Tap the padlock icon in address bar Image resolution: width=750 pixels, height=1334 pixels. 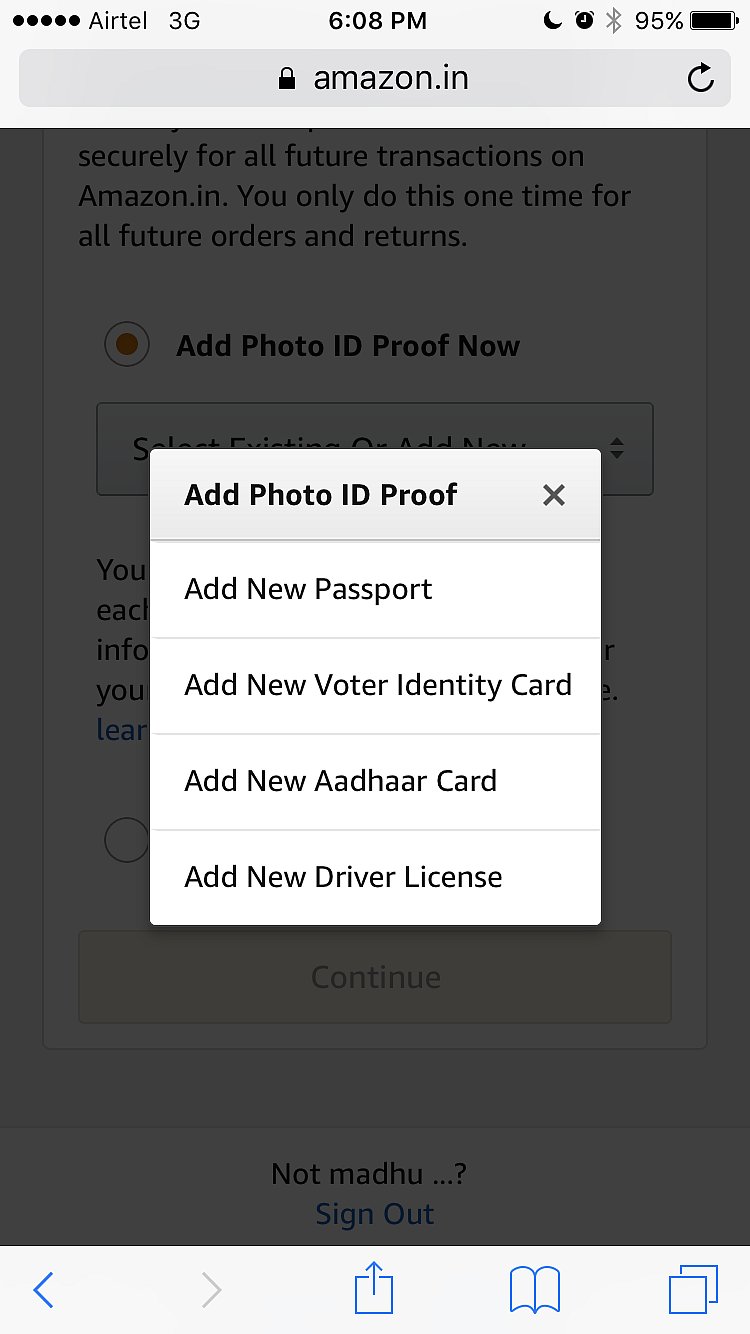tap(288, 79)
